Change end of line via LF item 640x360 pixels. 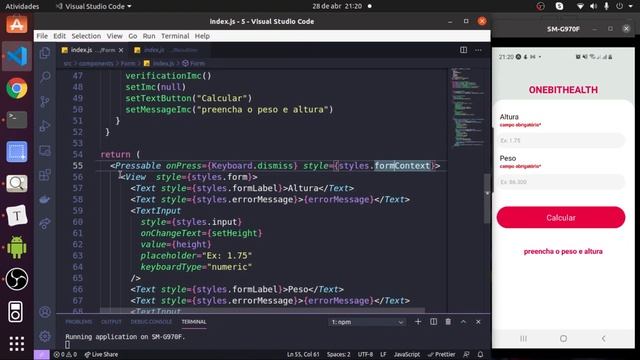tap(383, 354)
